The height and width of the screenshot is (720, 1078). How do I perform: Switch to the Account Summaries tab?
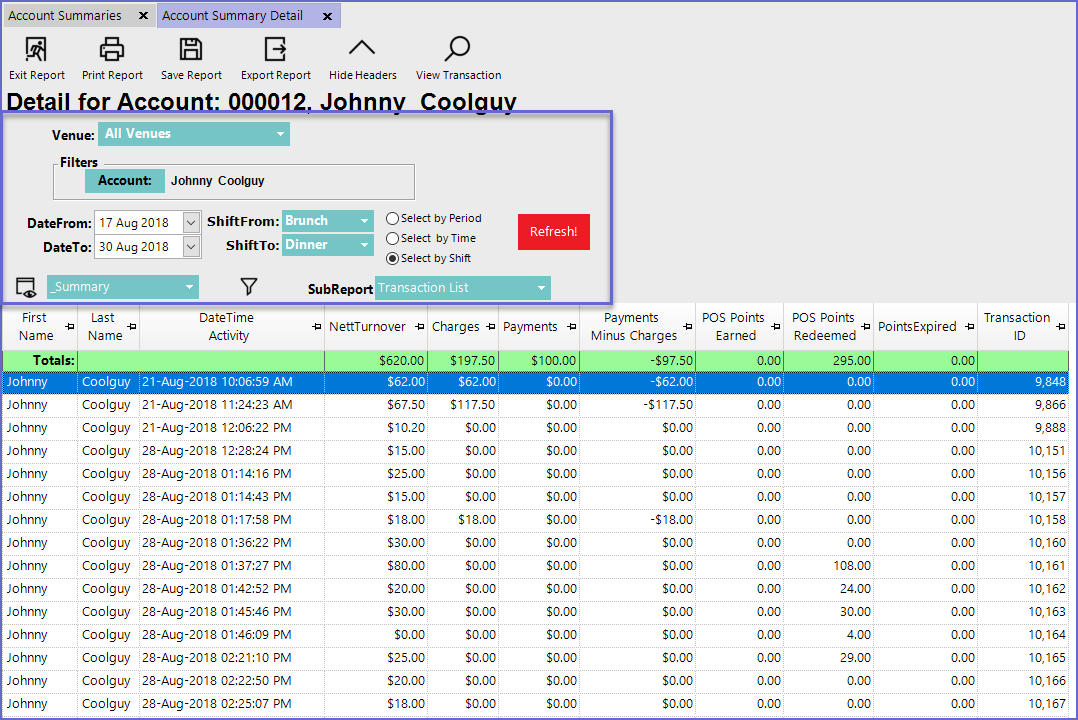pos(65,16)
